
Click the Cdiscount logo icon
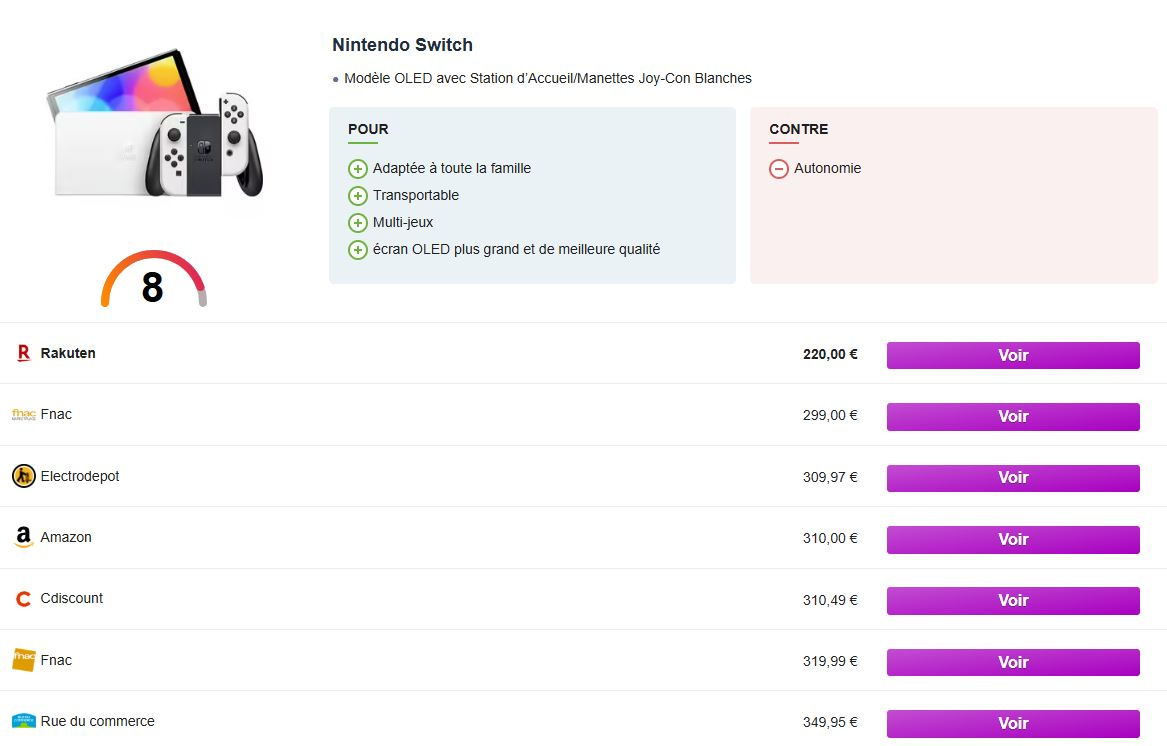click(24, 599)
